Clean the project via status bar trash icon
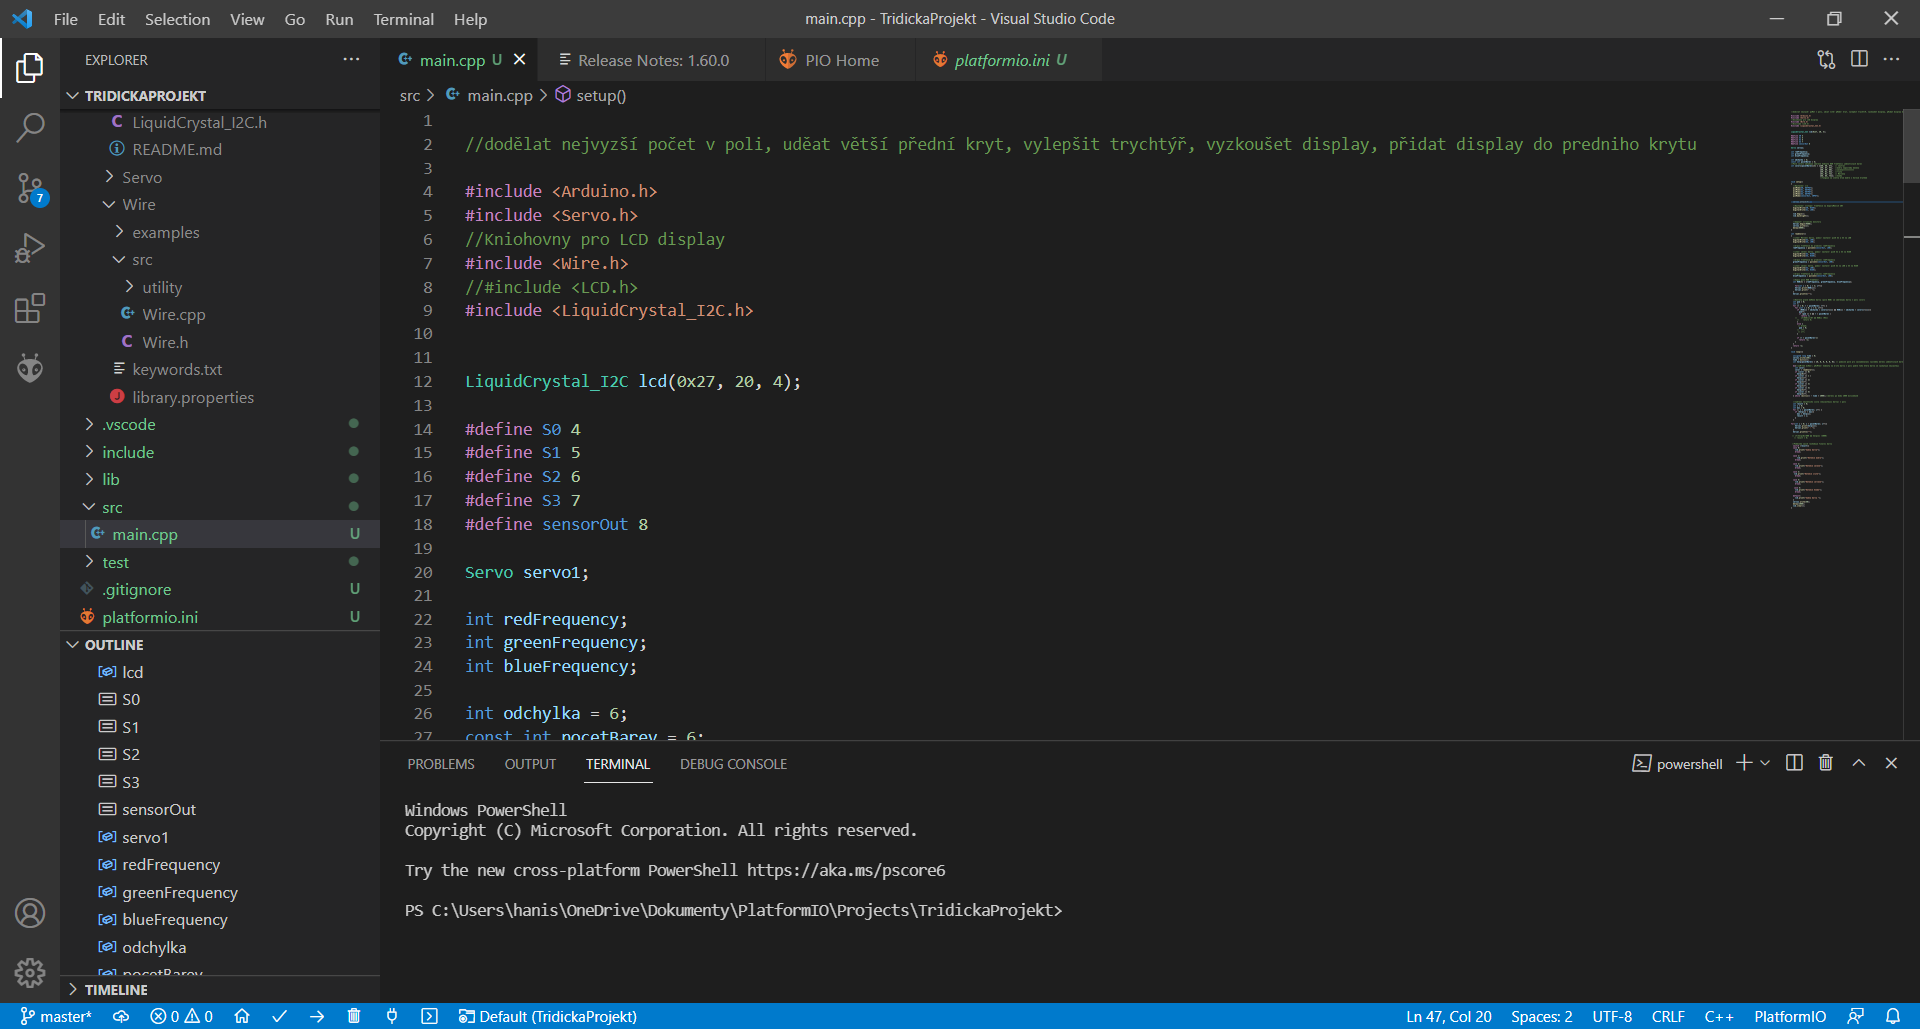1920x1029 pixels. [x=354, y=1016]
